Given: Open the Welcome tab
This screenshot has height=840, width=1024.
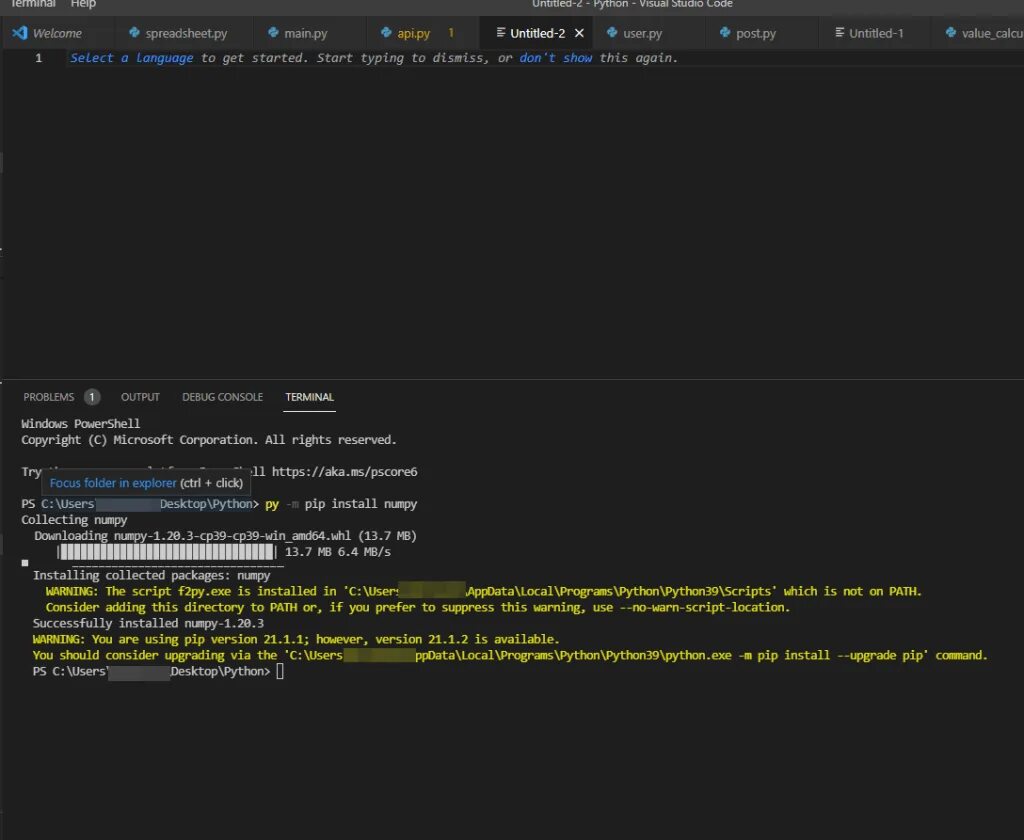Looking at the screenshot, I should [x=57, y=33].
